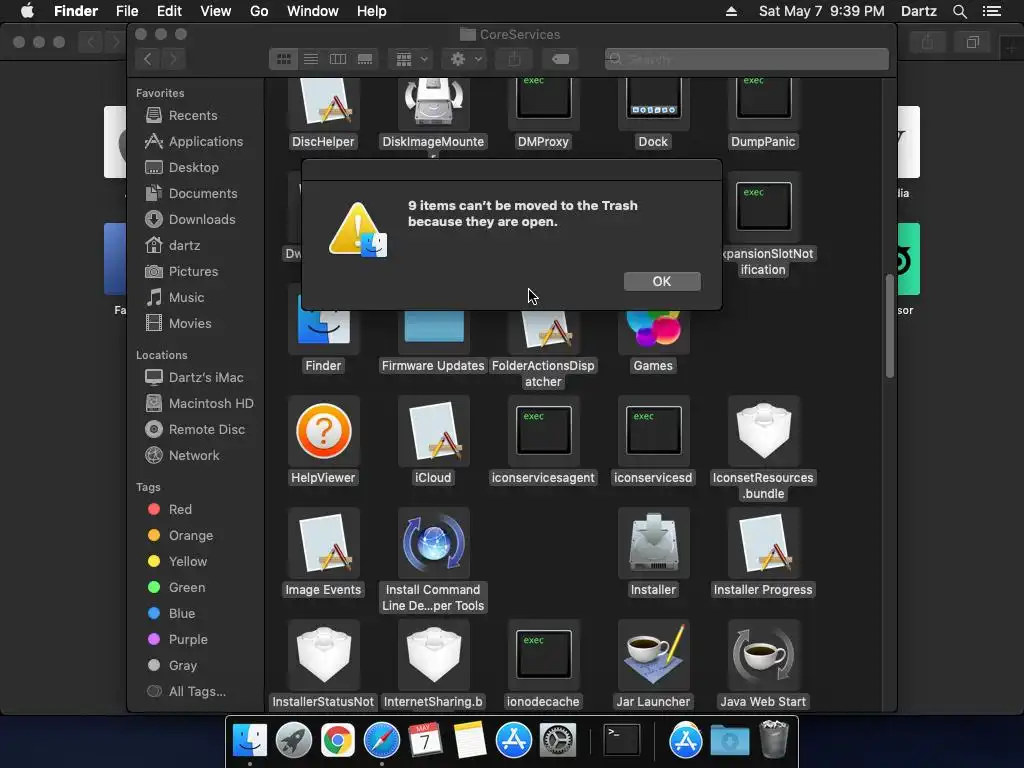Open the Help menu
The width and height of the screenshot is (1024, 768).
[x=372, y=11]
